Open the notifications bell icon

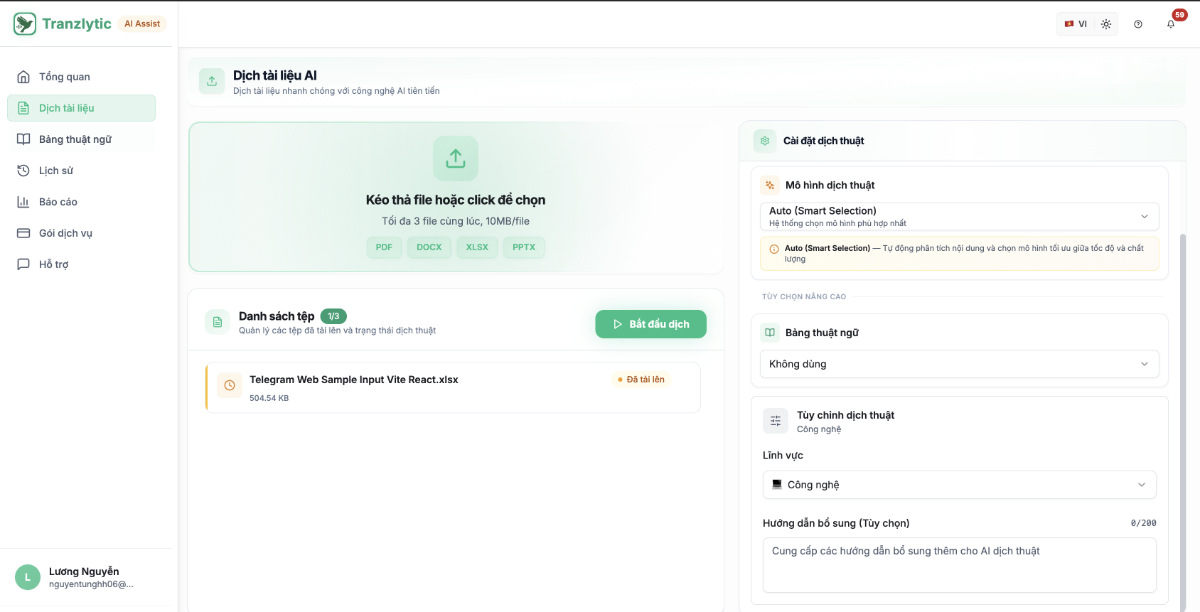pyautogui.click(x=1171, y=24)
